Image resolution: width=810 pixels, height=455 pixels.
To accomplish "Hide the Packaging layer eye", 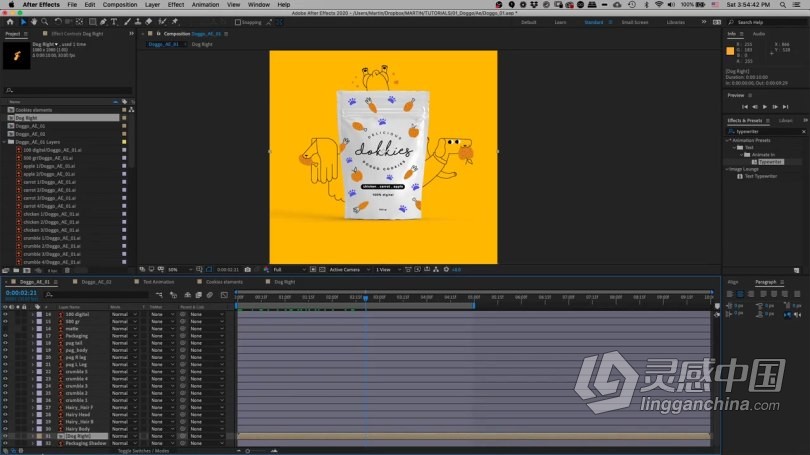I will (x=5, y=336).
